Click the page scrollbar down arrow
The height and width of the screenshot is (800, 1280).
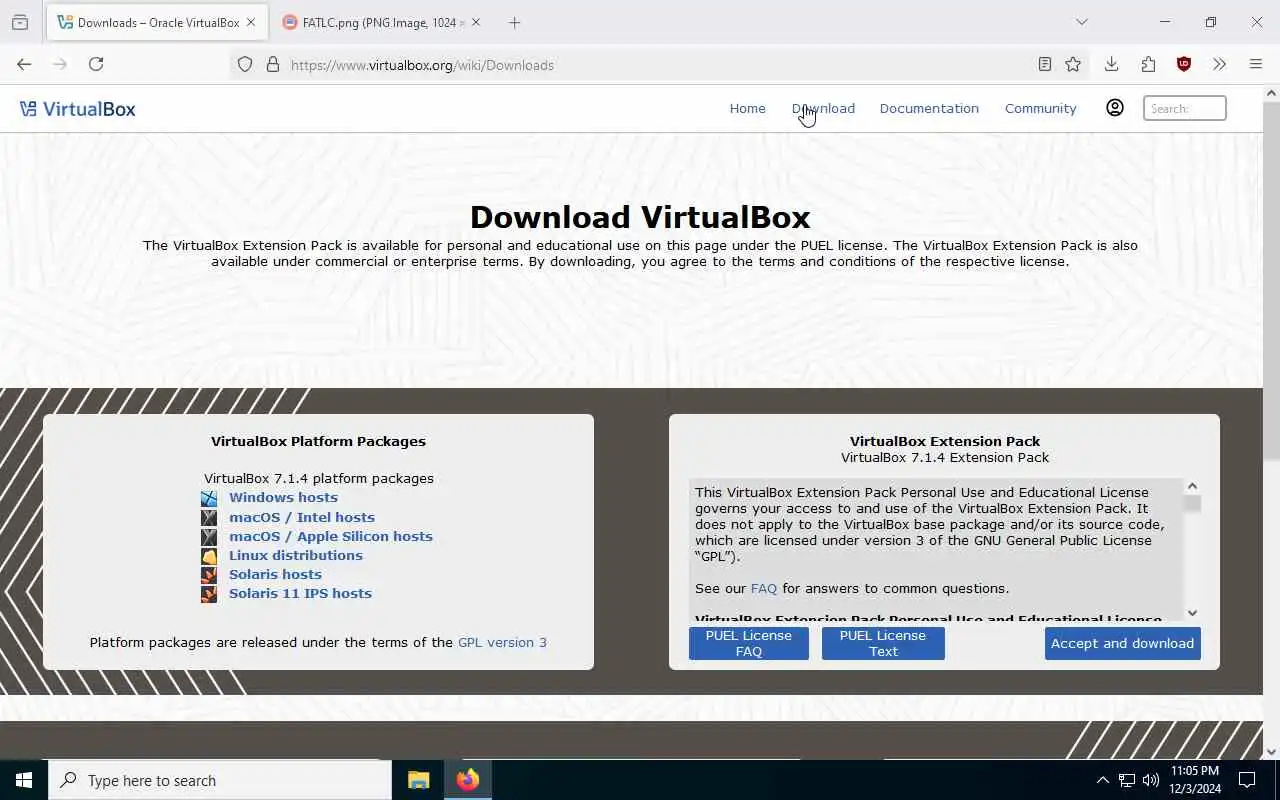pyautogui.click(x=1271, y=752)
